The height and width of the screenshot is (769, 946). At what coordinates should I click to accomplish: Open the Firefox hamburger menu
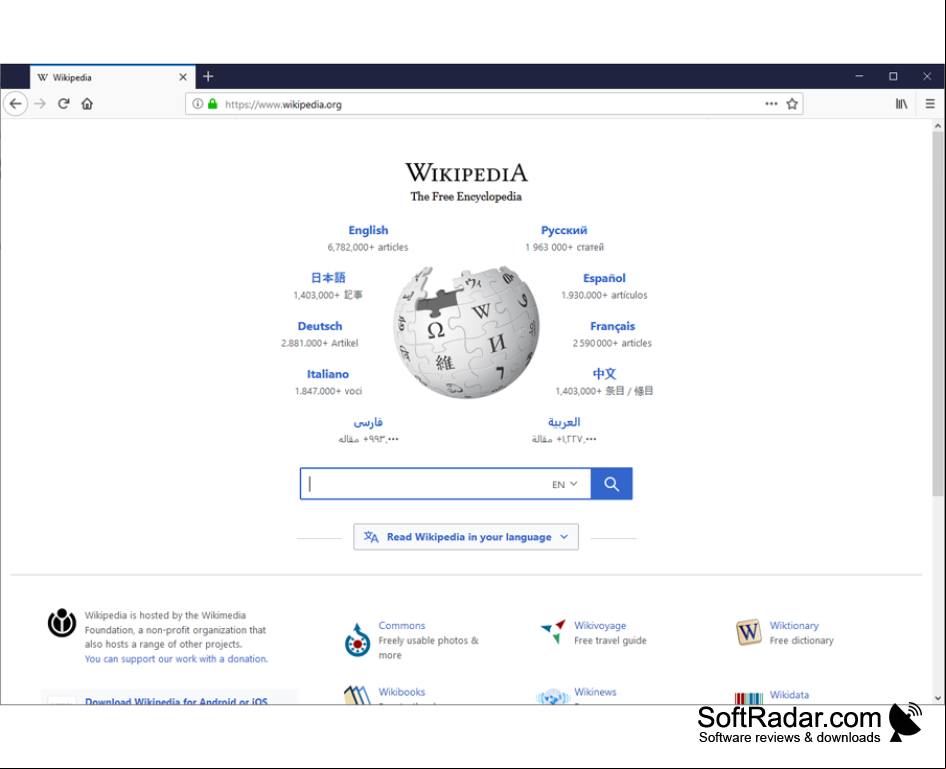(x=930, y=104)
